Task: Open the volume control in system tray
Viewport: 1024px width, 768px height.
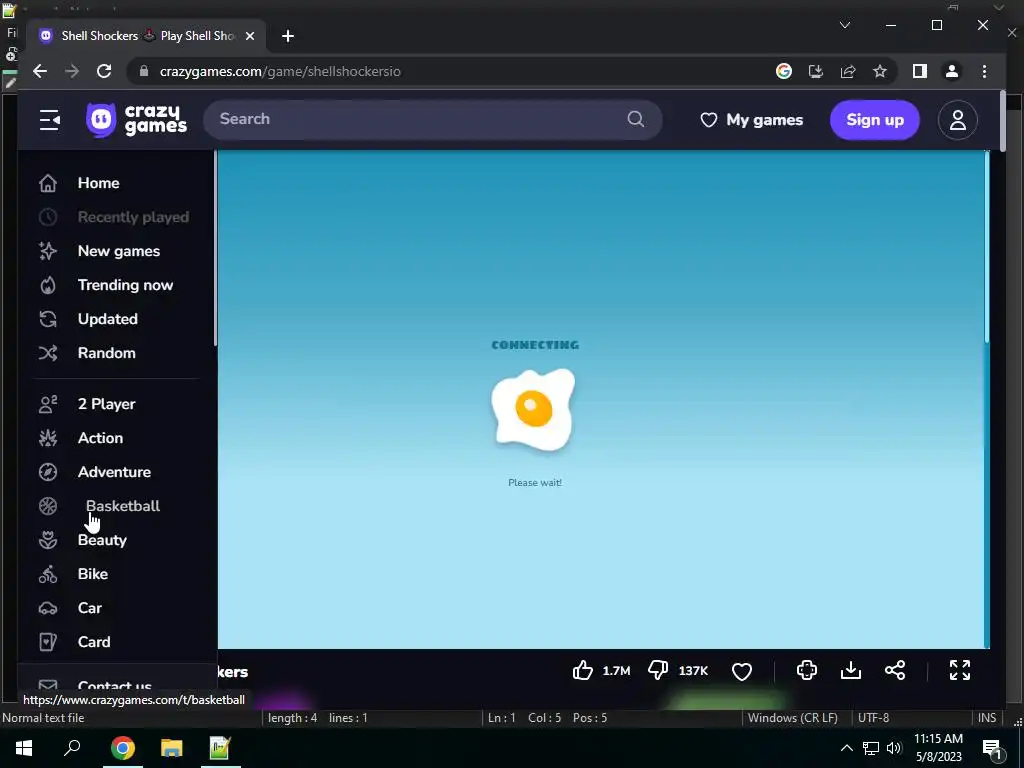Action: click(x=893, y=748)
